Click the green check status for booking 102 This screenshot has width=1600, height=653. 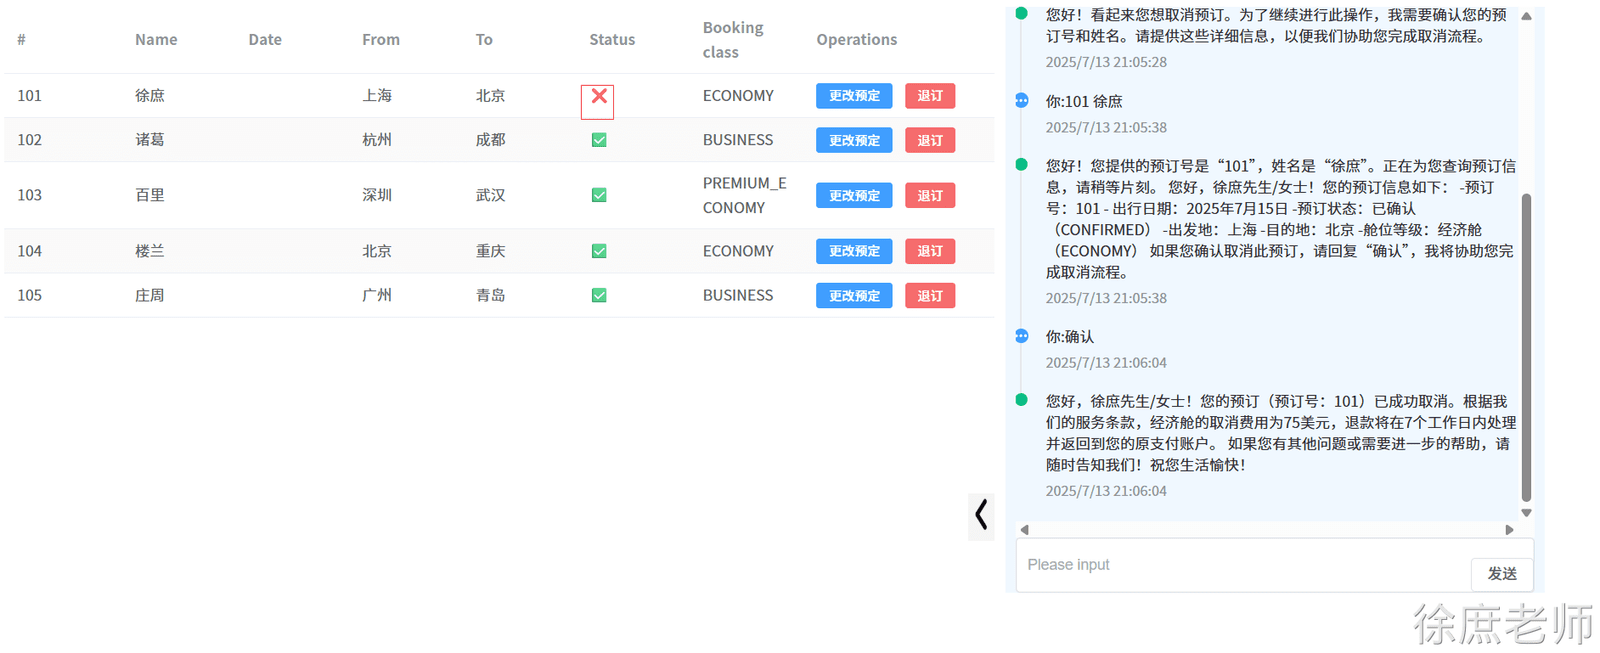pos(599,140)
